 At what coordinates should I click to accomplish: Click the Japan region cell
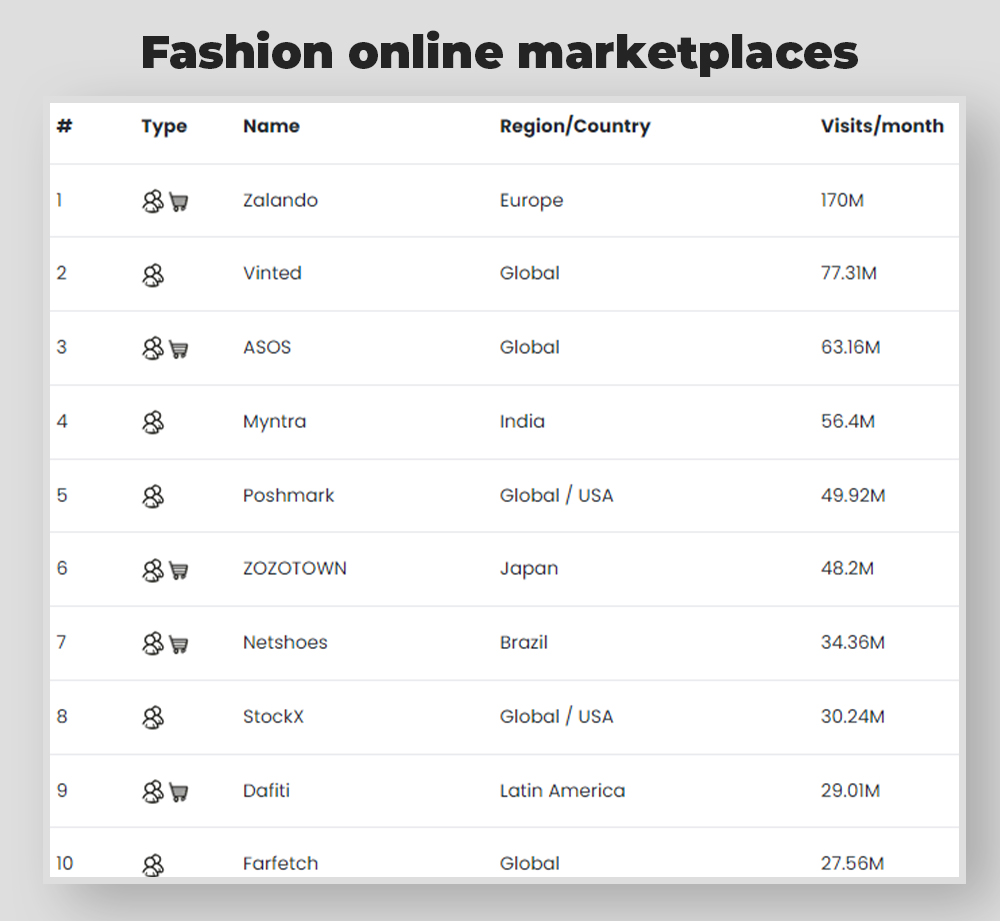click(529, 569)
